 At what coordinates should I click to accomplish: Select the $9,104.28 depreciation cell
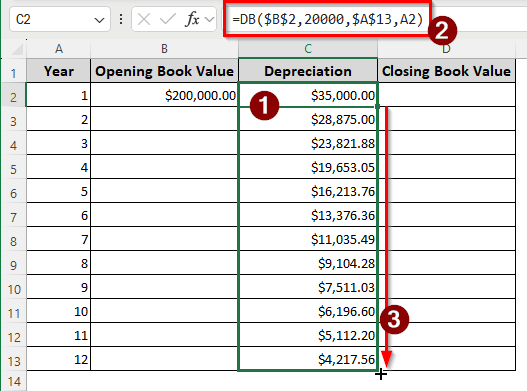(308, 263)
